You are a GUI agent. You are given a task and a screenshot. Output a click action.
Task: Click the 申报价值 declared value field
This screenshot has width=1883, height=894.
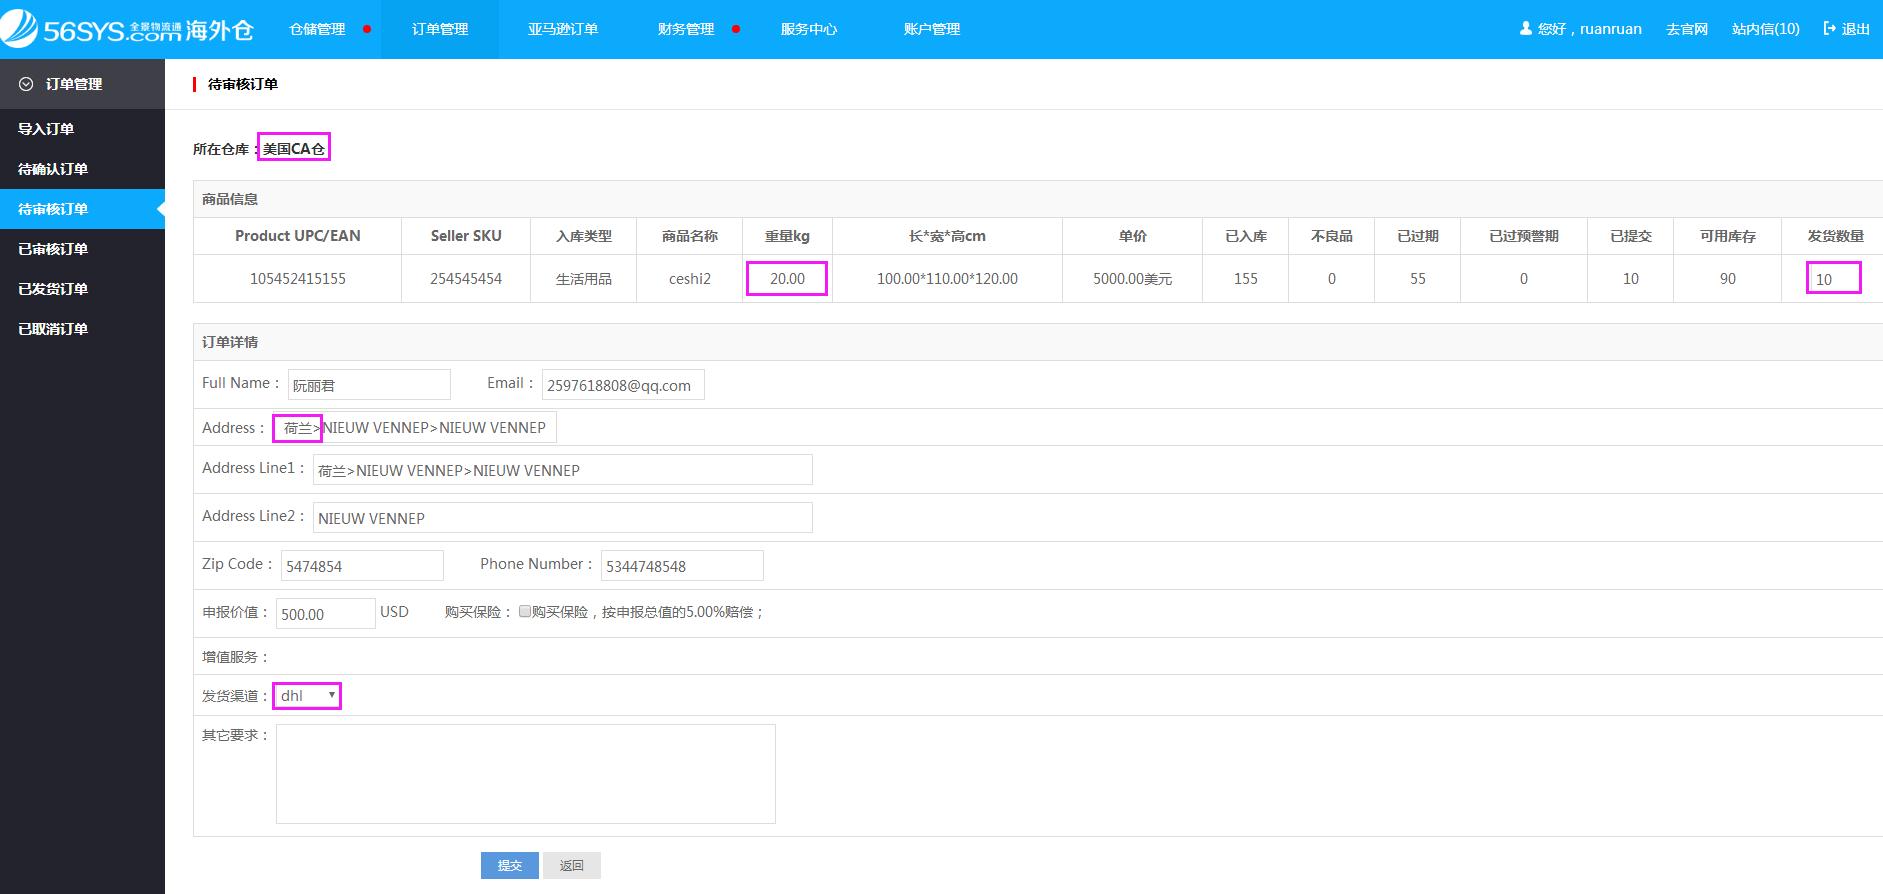pos(325,614)
